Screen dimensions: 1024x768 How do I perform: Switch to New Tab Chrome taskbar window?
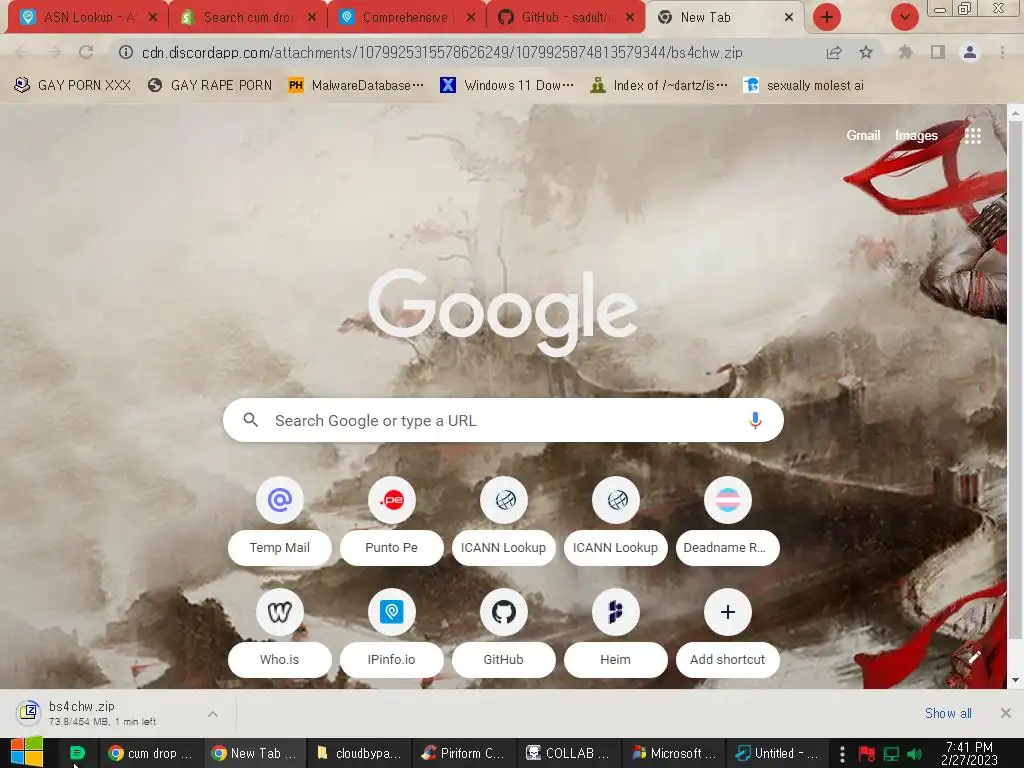click(x=255, y=753)
